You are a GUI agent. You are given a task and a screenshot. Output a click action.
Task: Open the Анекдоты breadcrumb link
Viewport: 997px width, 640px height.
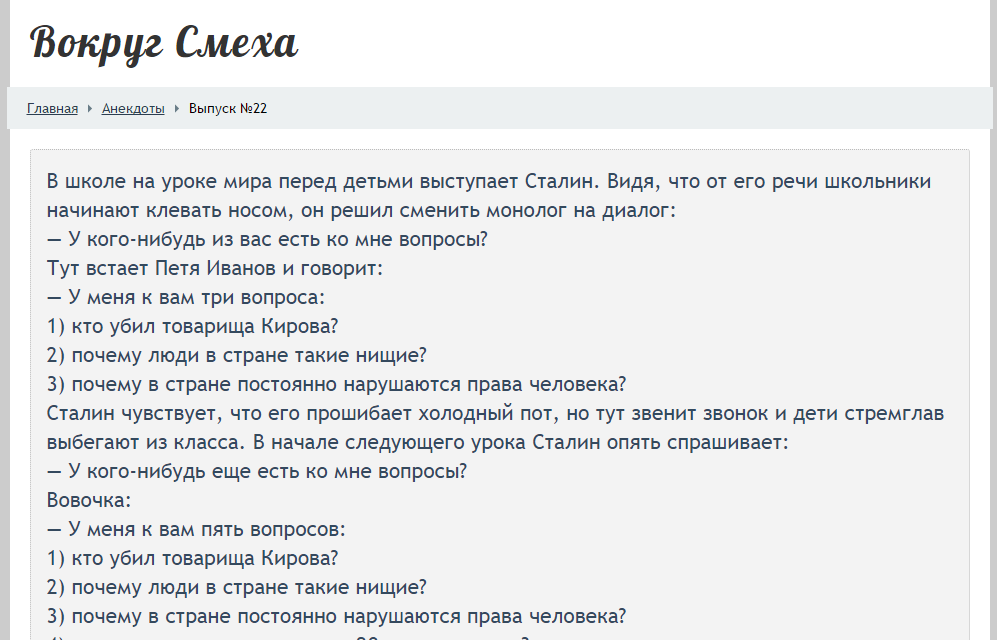click(133, 109)
